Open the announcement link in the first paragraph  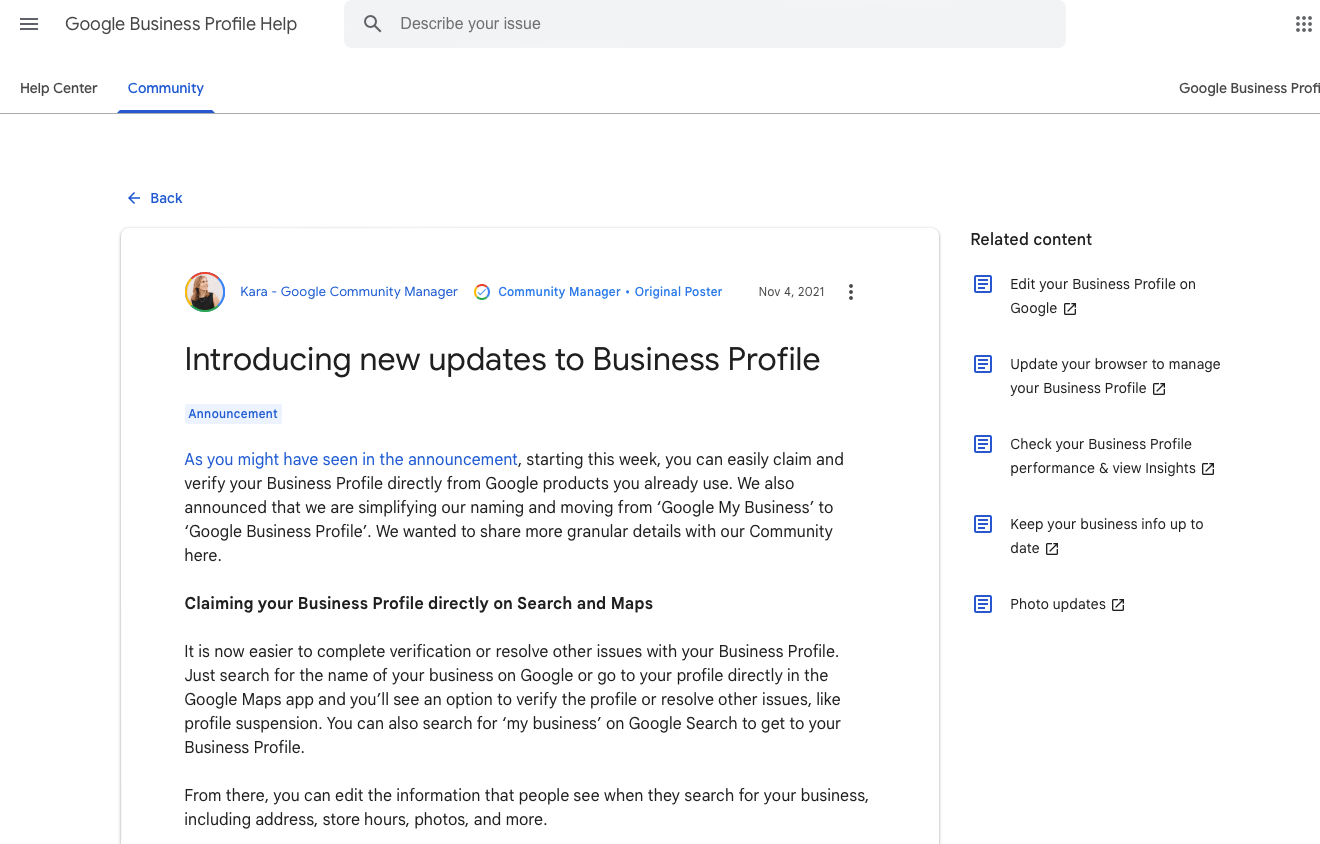350,459
